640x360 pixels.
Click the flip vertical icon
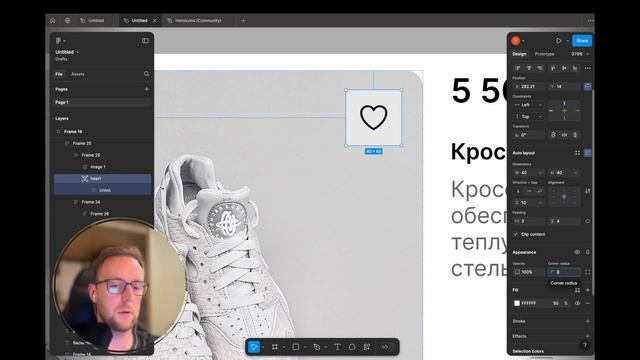pos(575,135)
